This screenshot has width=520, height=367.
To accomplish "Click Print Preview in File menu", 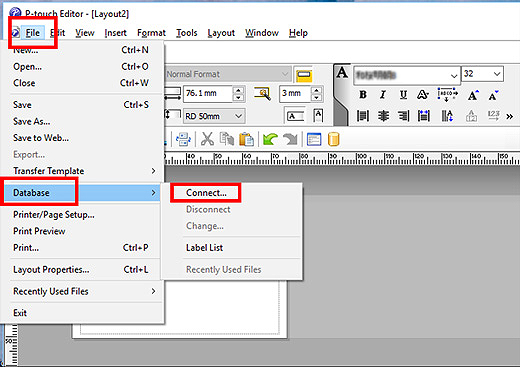I will coord(39,231).
